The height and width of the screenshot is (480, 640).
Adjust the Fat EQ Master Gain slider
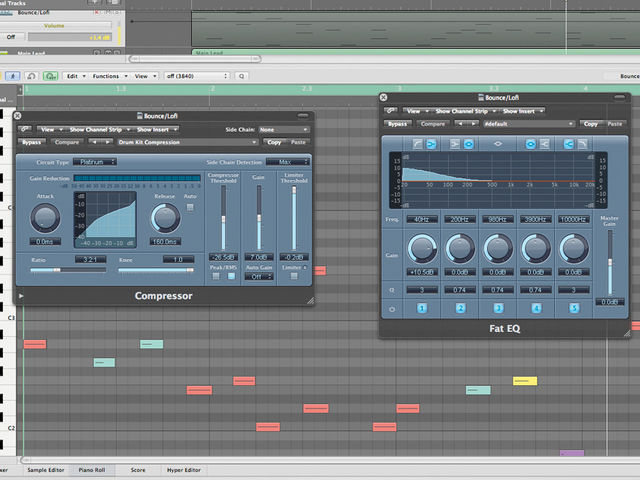click(610, 262)
